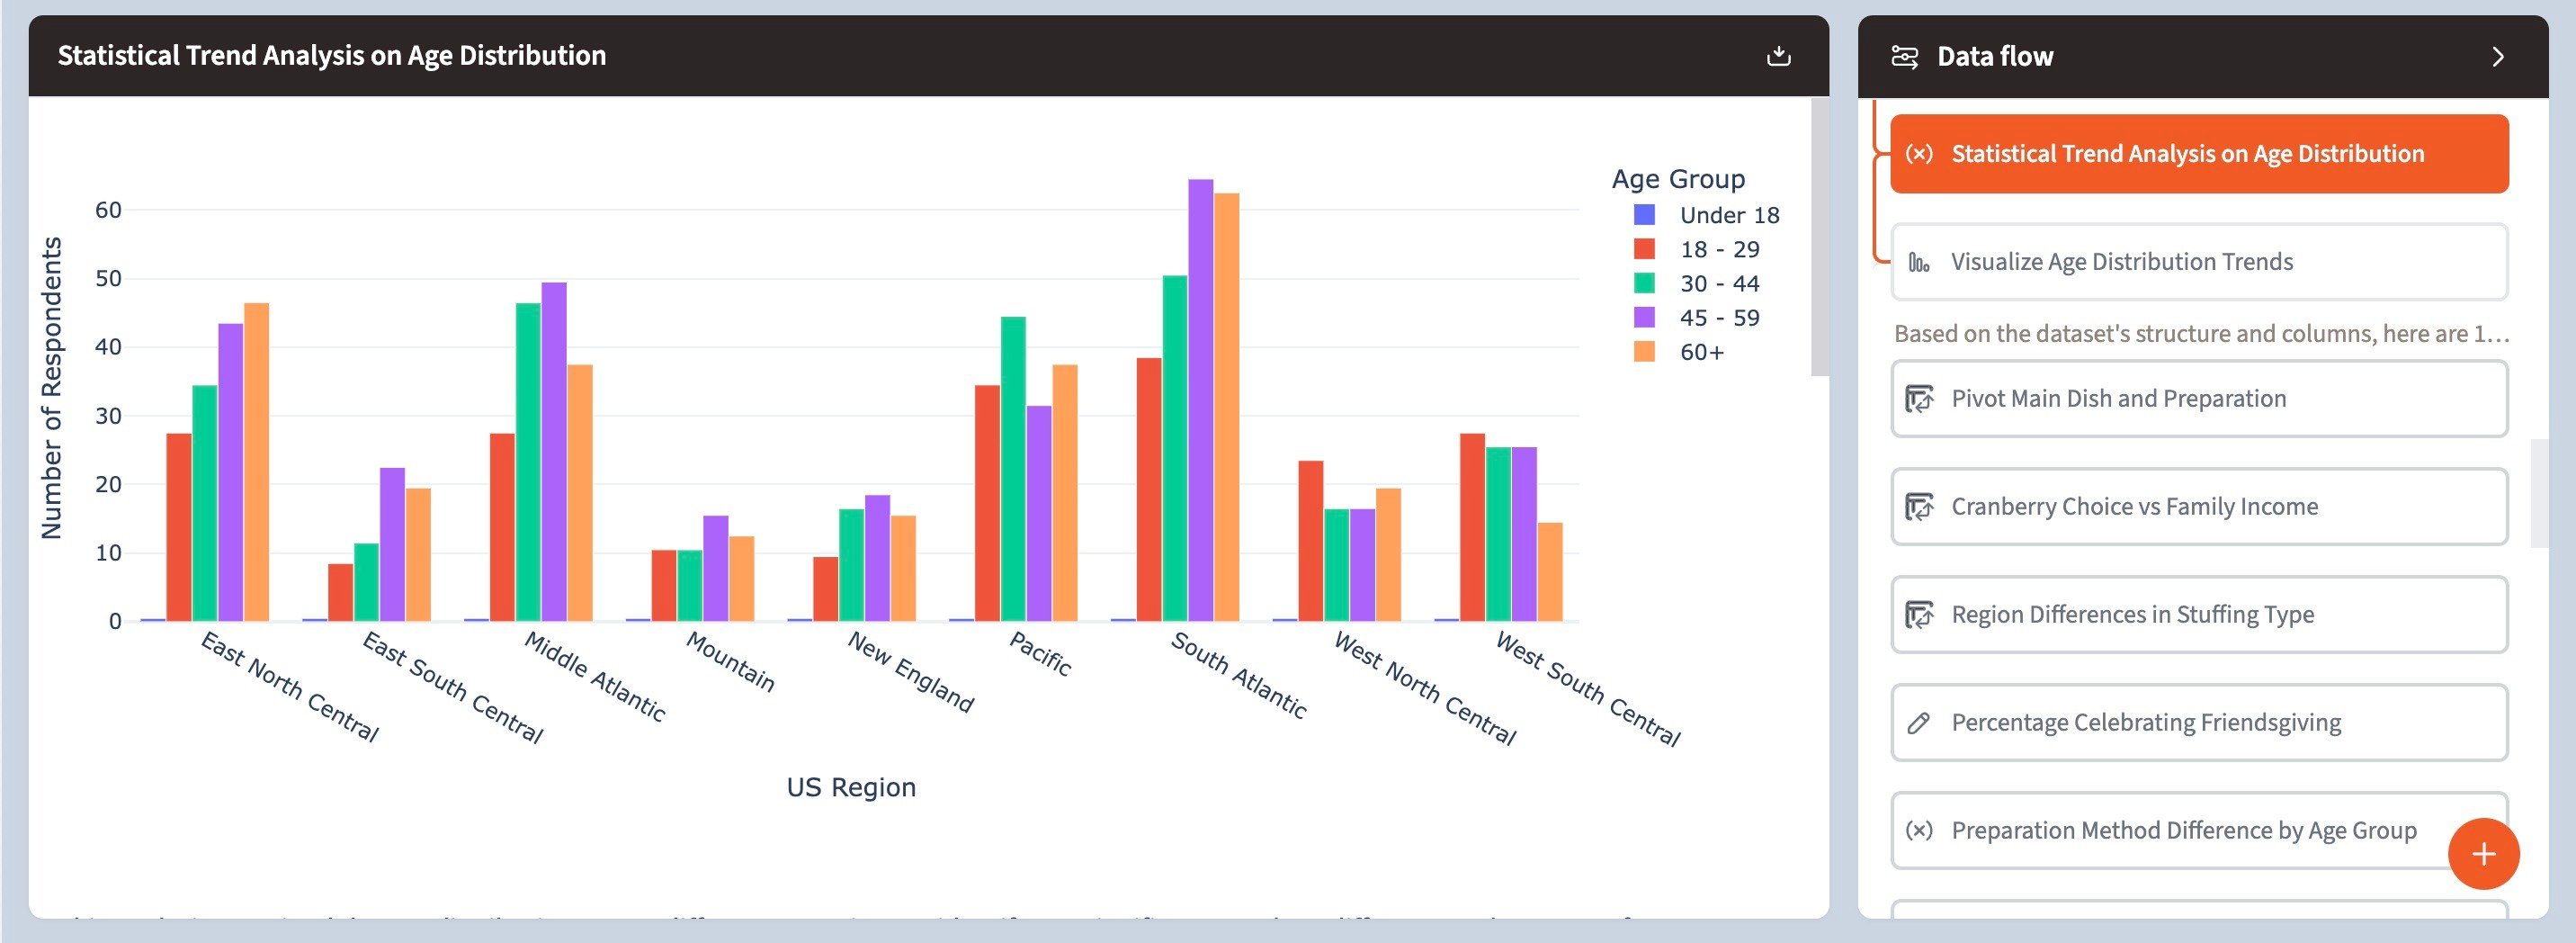Click the Age Group legend title

pos(1678,179)
